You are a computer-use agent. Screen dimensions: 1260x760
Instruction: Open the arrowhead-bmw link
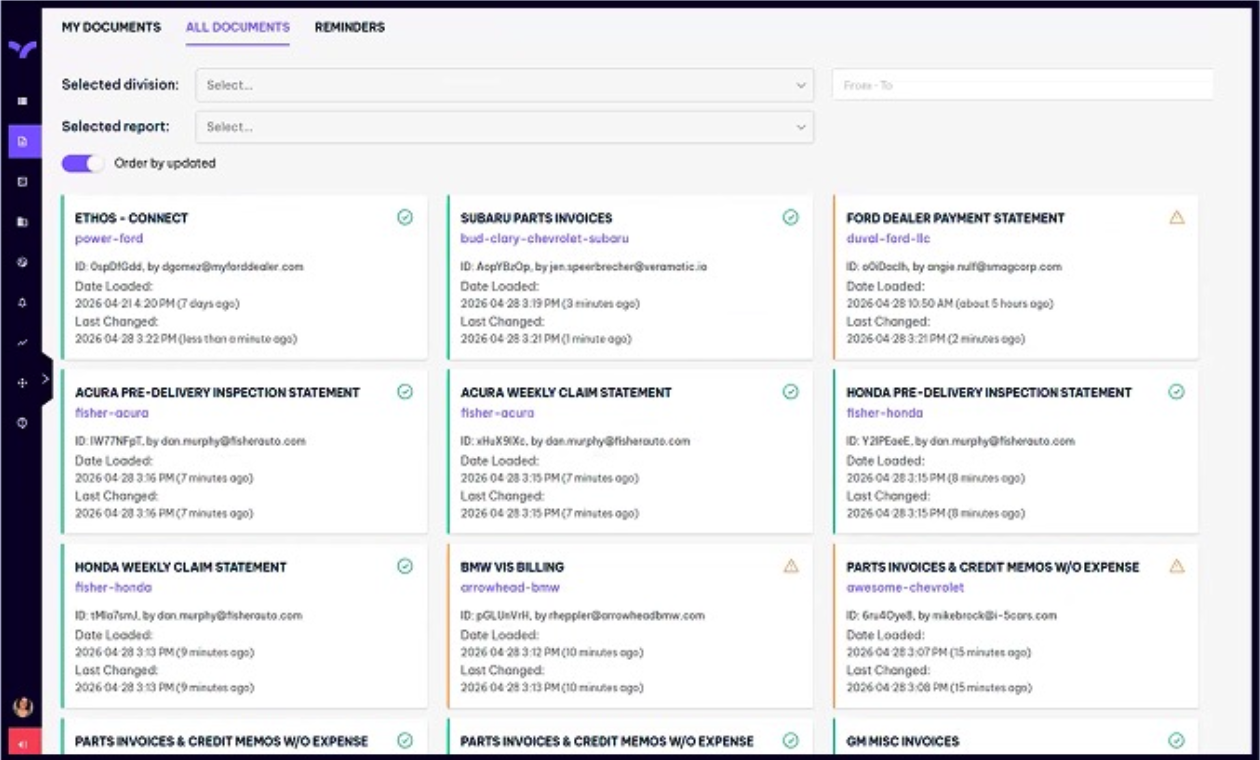510,588
